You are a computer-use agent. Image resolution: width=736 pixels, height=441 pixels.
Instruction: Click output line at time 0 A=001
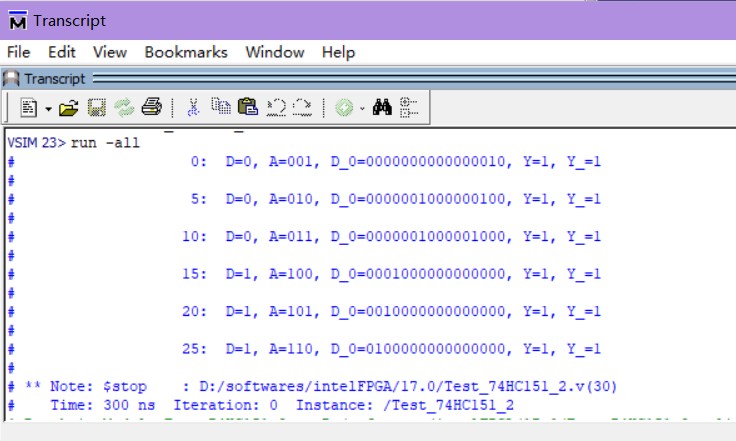click(x=396, y=162)
